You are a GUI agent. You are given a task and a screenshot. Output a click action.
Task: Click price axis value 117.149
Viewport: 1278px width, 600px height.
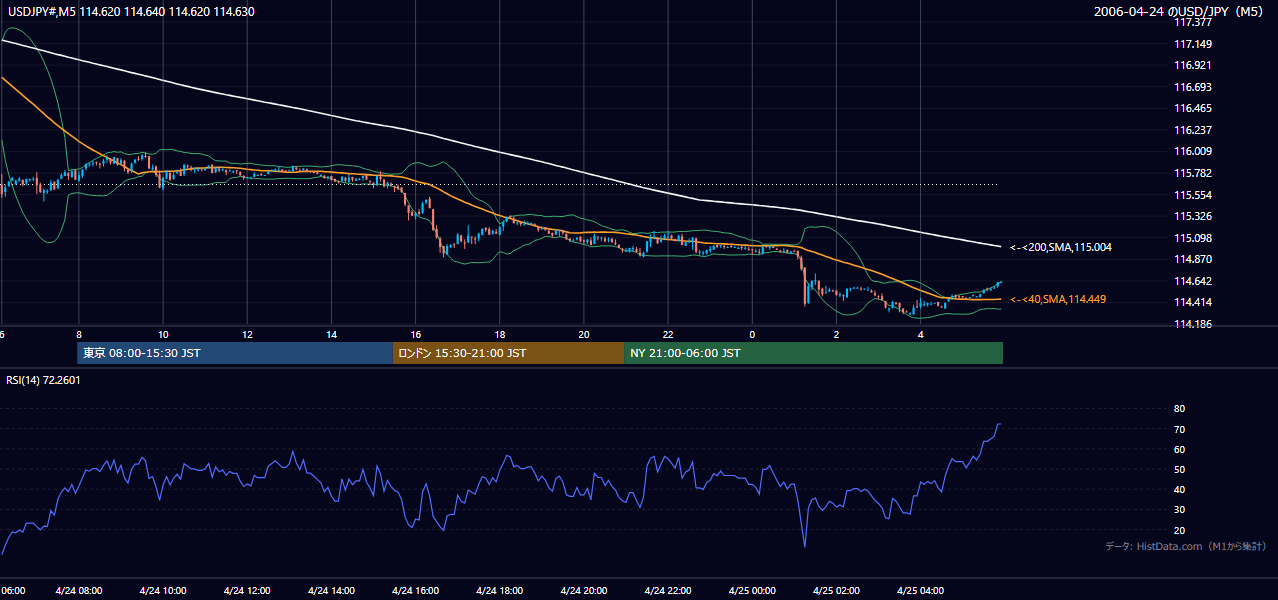click(1192, 44)
